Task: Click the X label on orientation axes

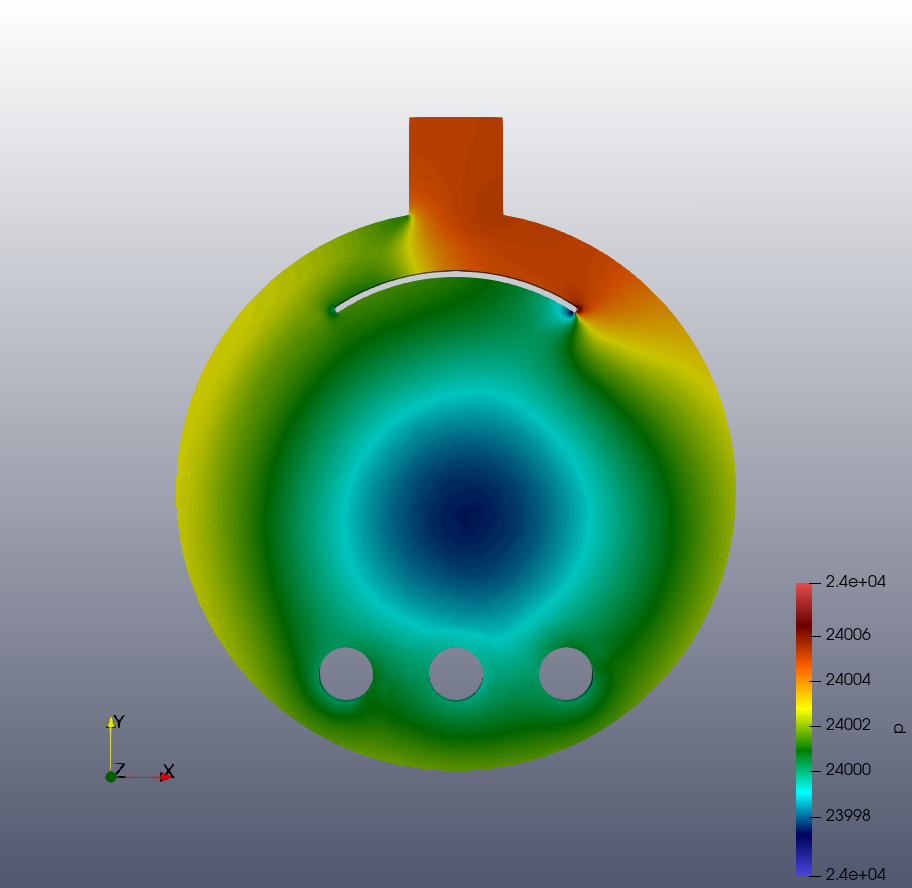Action: (169, 771)
